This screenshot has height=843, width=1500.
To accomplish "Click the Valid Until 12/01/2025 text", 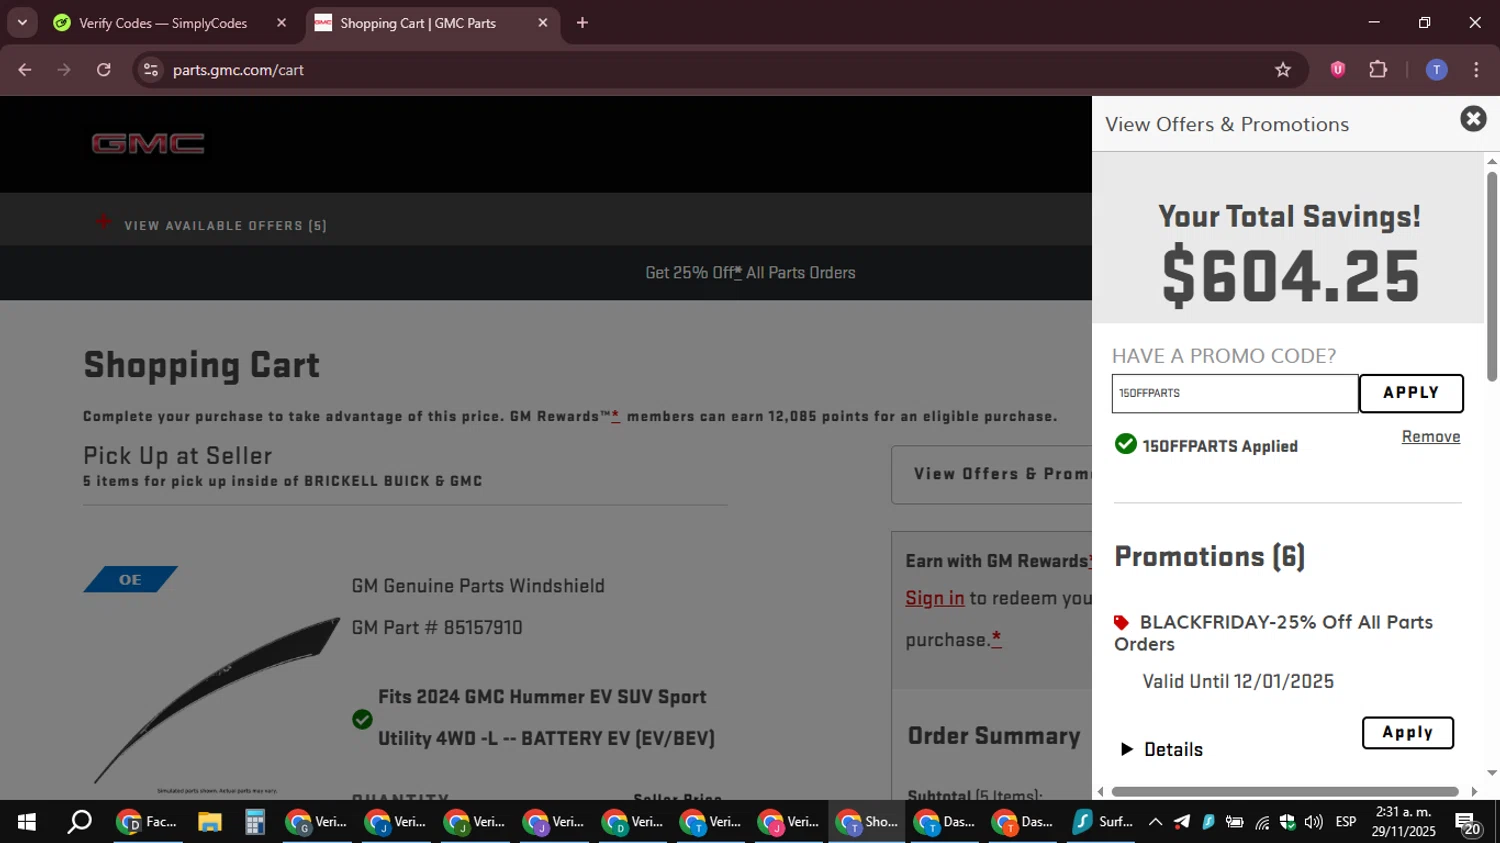I will click(1238, 681).
